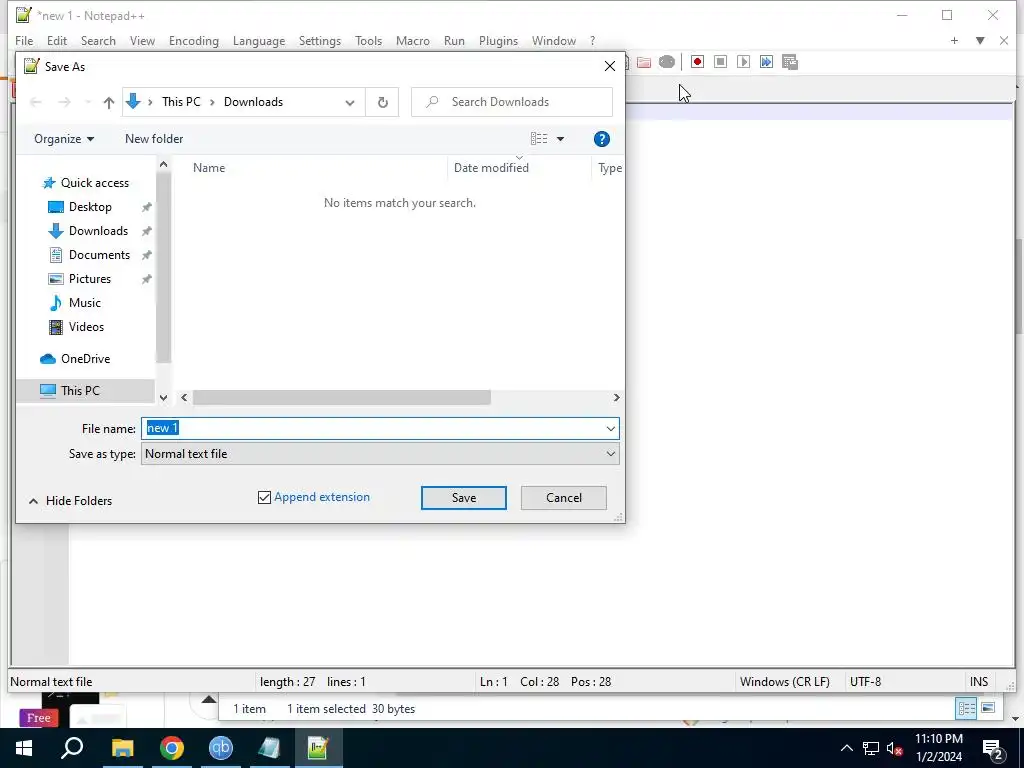
Task: Open the Edit menu
Action: (57, 40)
